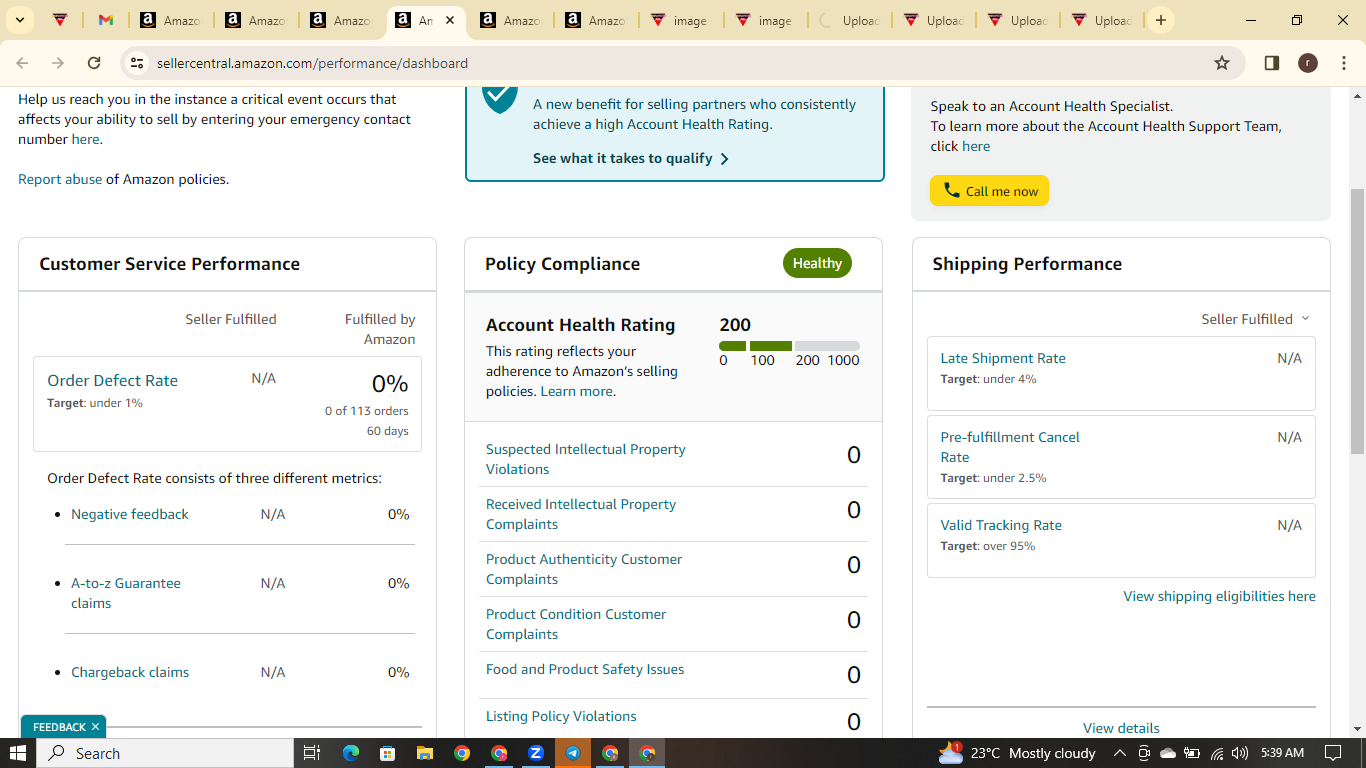Dismiss the Feedback widget with its X
The height and width of the screenshot is (768, 1366).
[x=95, y=727]
